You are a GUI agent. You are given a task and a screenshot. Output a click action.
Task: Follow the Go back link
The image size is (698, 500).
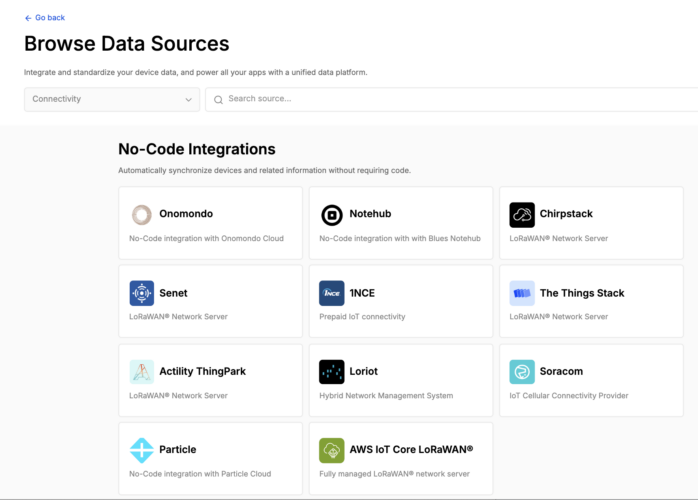click(x=45, y=18)
